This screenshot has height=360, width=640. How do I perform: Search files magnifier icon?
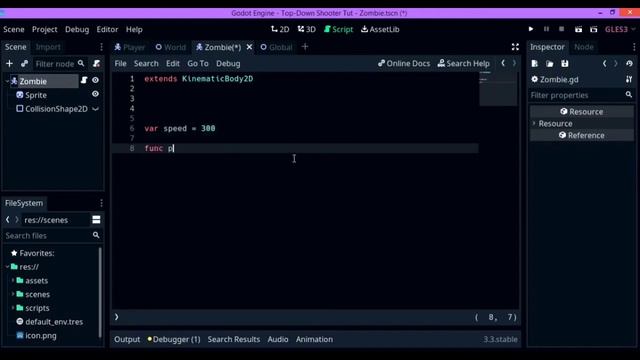[96, 235]
